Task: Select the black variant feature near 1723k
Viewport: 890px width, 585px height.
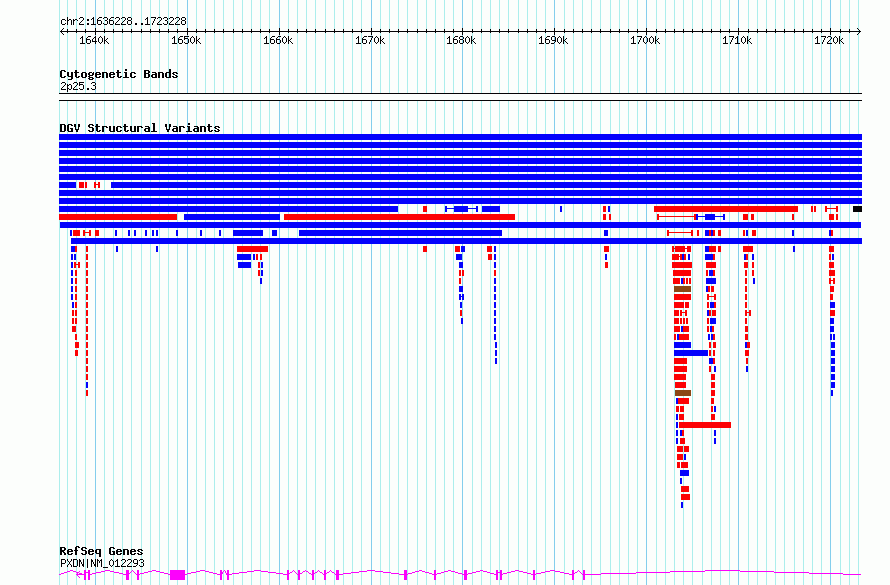Action: coord(858,209)
